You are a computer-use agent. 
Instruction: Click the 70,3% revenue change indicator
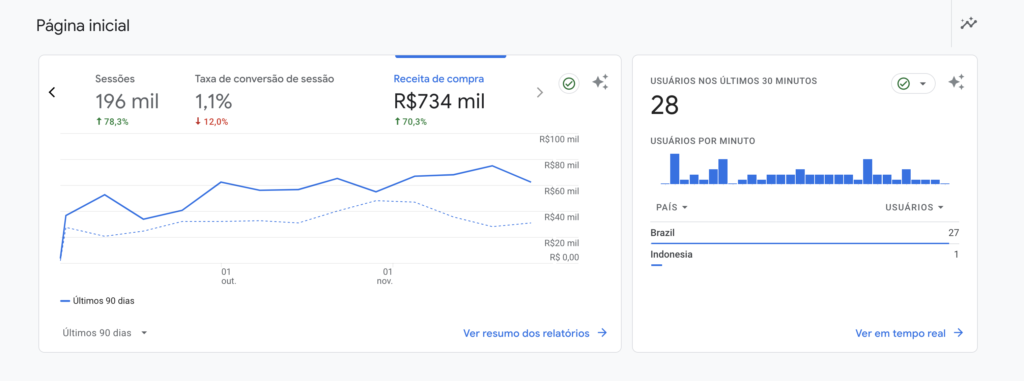pos(410,122)
